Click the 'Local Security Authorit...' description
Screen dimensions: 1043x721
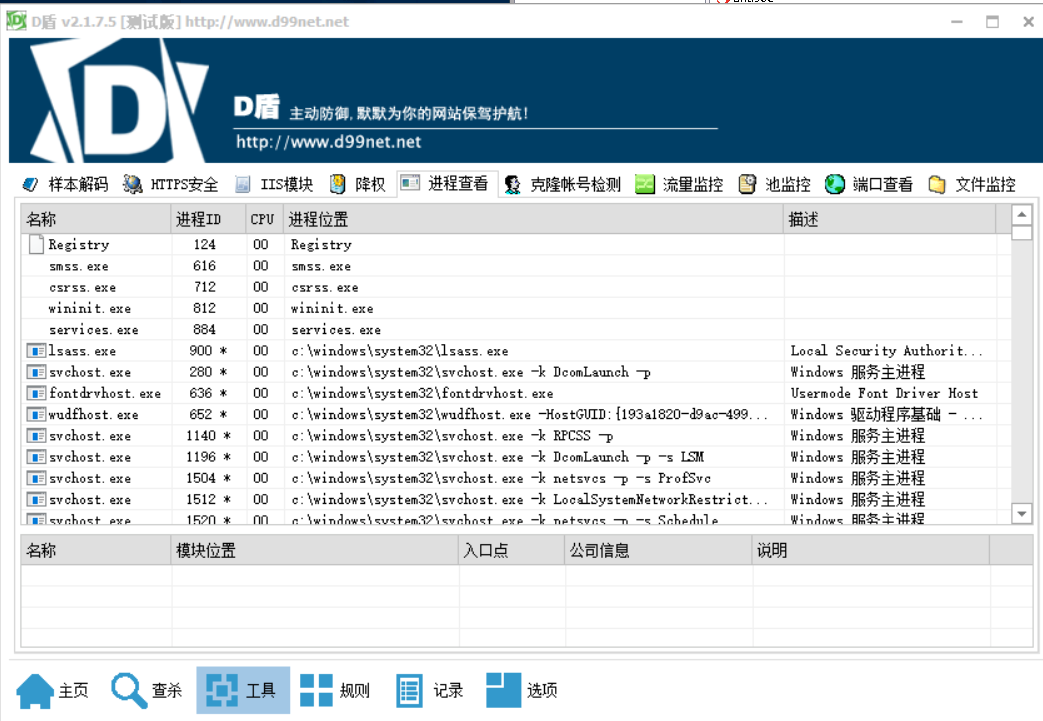pos(886,351)
